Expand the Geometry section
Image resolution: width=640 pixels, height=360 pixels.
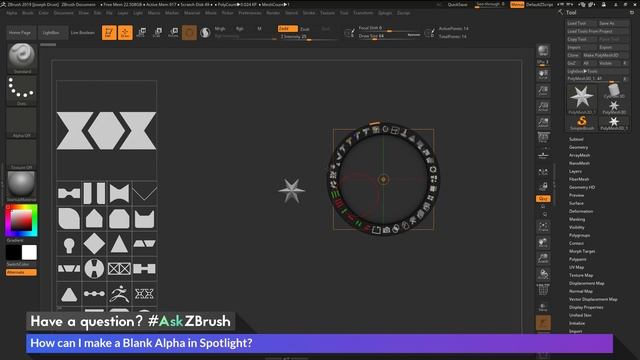pos(578,147)
